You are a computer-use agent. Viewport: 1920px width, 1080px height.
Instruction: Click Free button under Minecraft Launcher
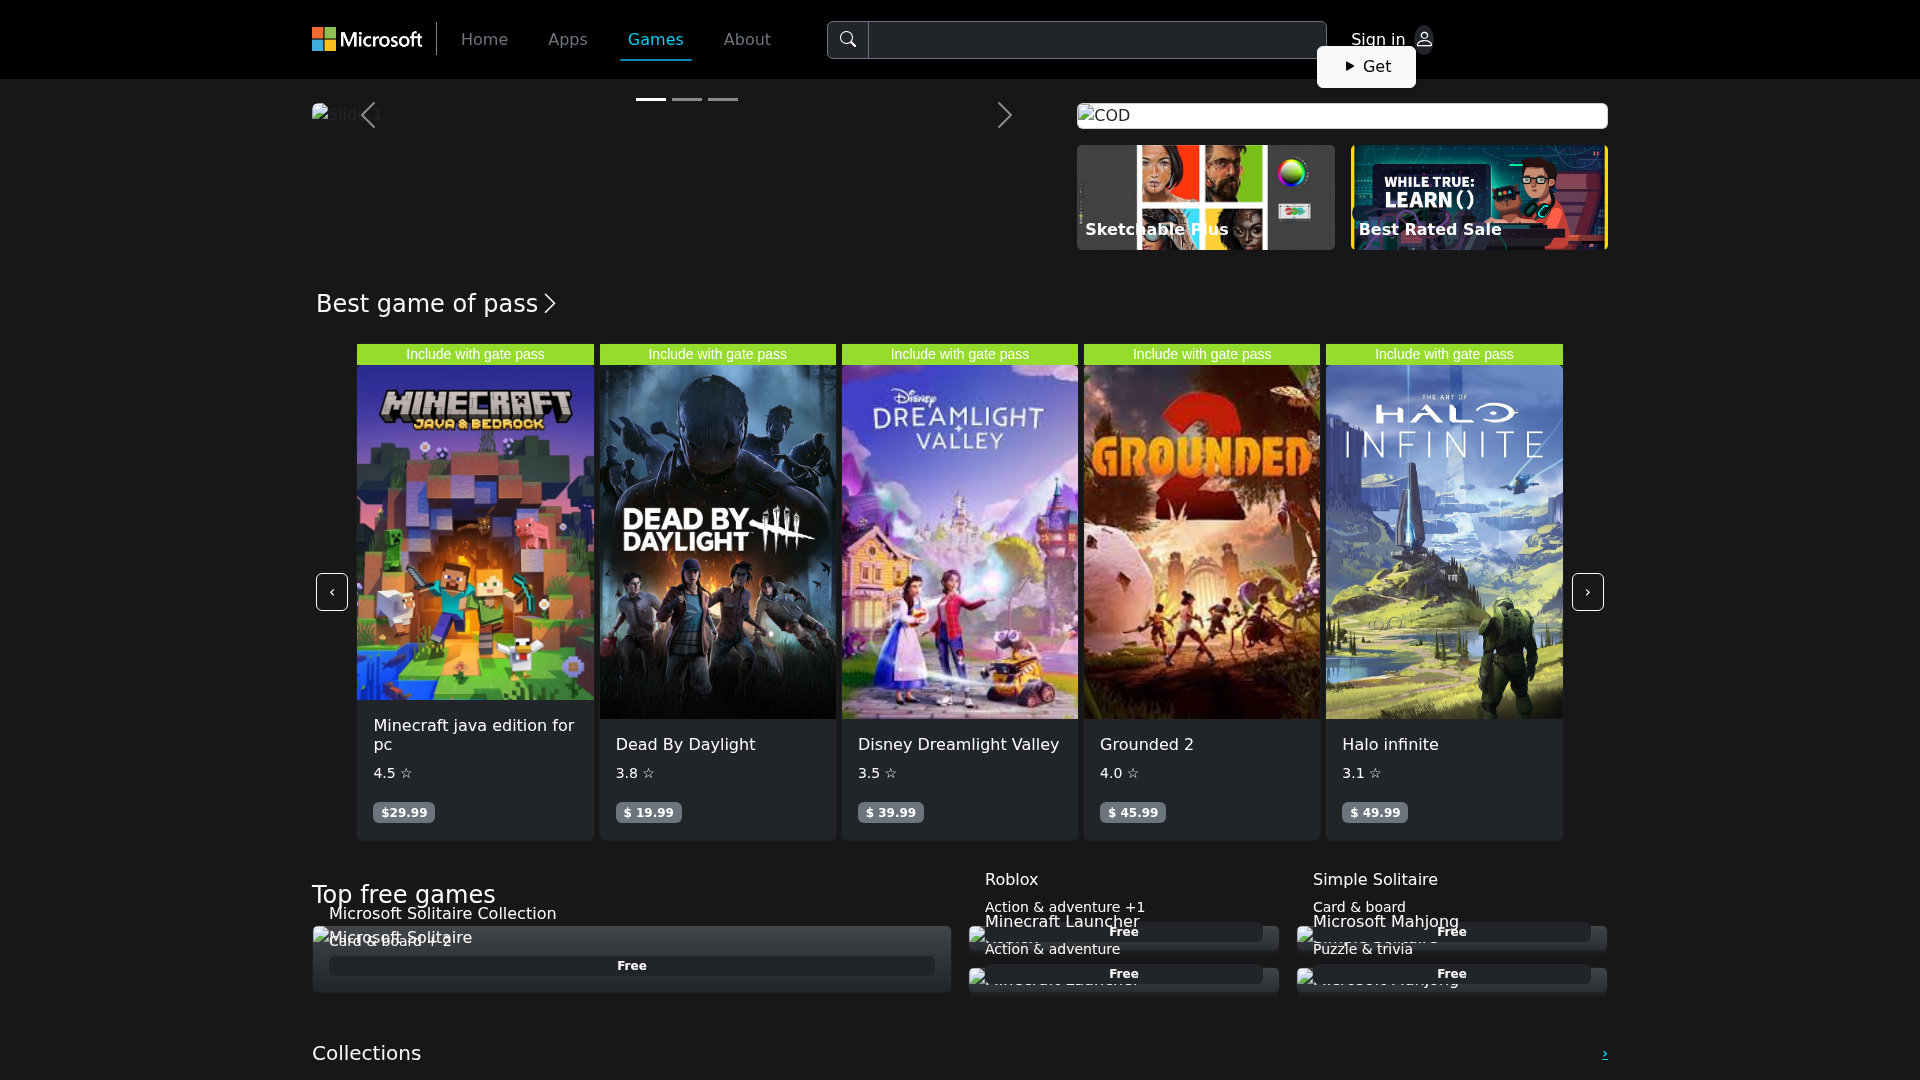click(1124, 974)
